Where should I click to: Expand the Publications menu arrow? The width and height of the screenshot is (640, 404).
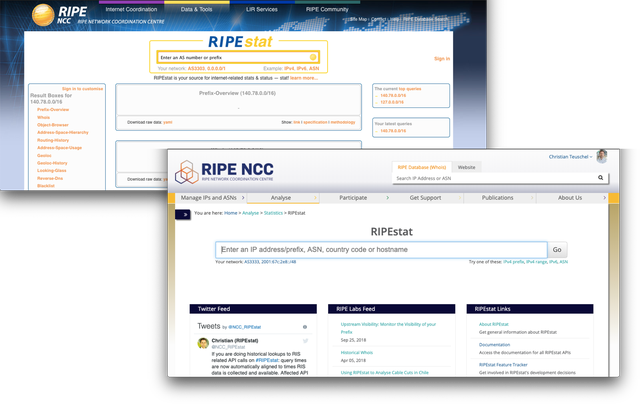coord(532,198)
